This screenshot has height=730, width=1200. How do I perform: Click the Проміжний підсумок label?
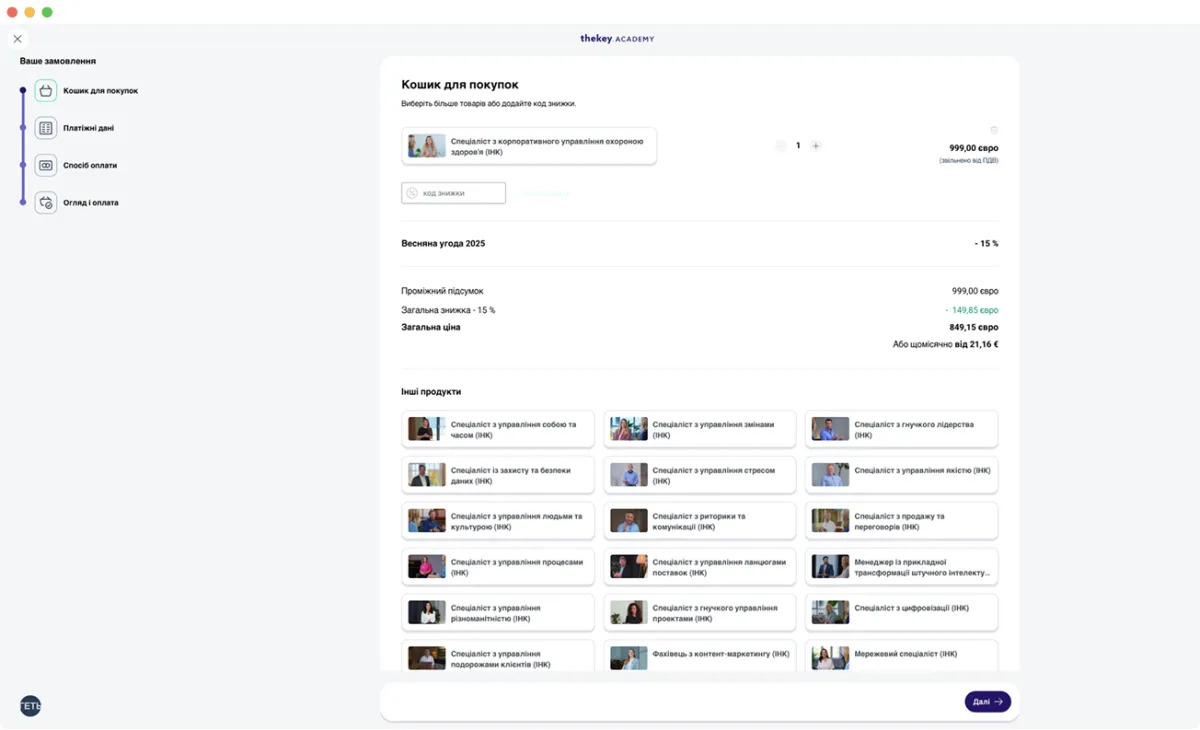pyautogui.click(x=442, y=291)
